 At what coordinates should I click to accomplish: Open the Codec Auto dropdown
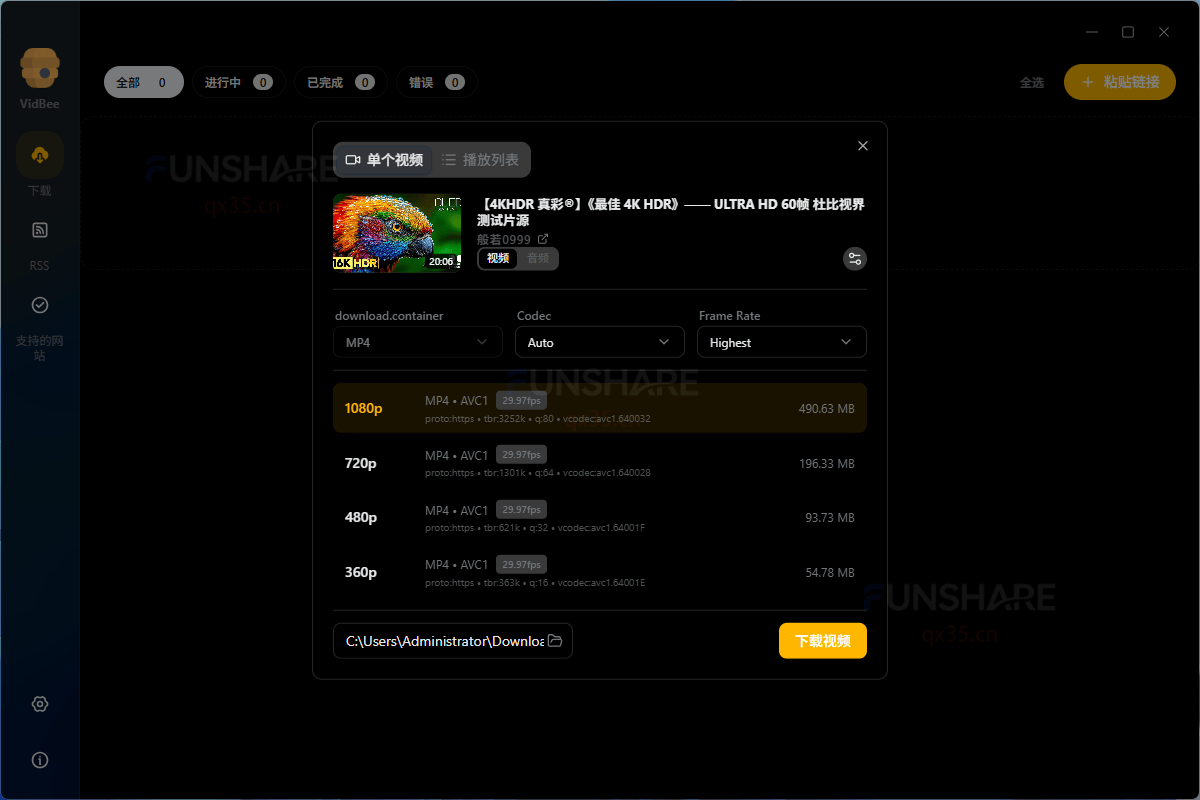(599, 342)
